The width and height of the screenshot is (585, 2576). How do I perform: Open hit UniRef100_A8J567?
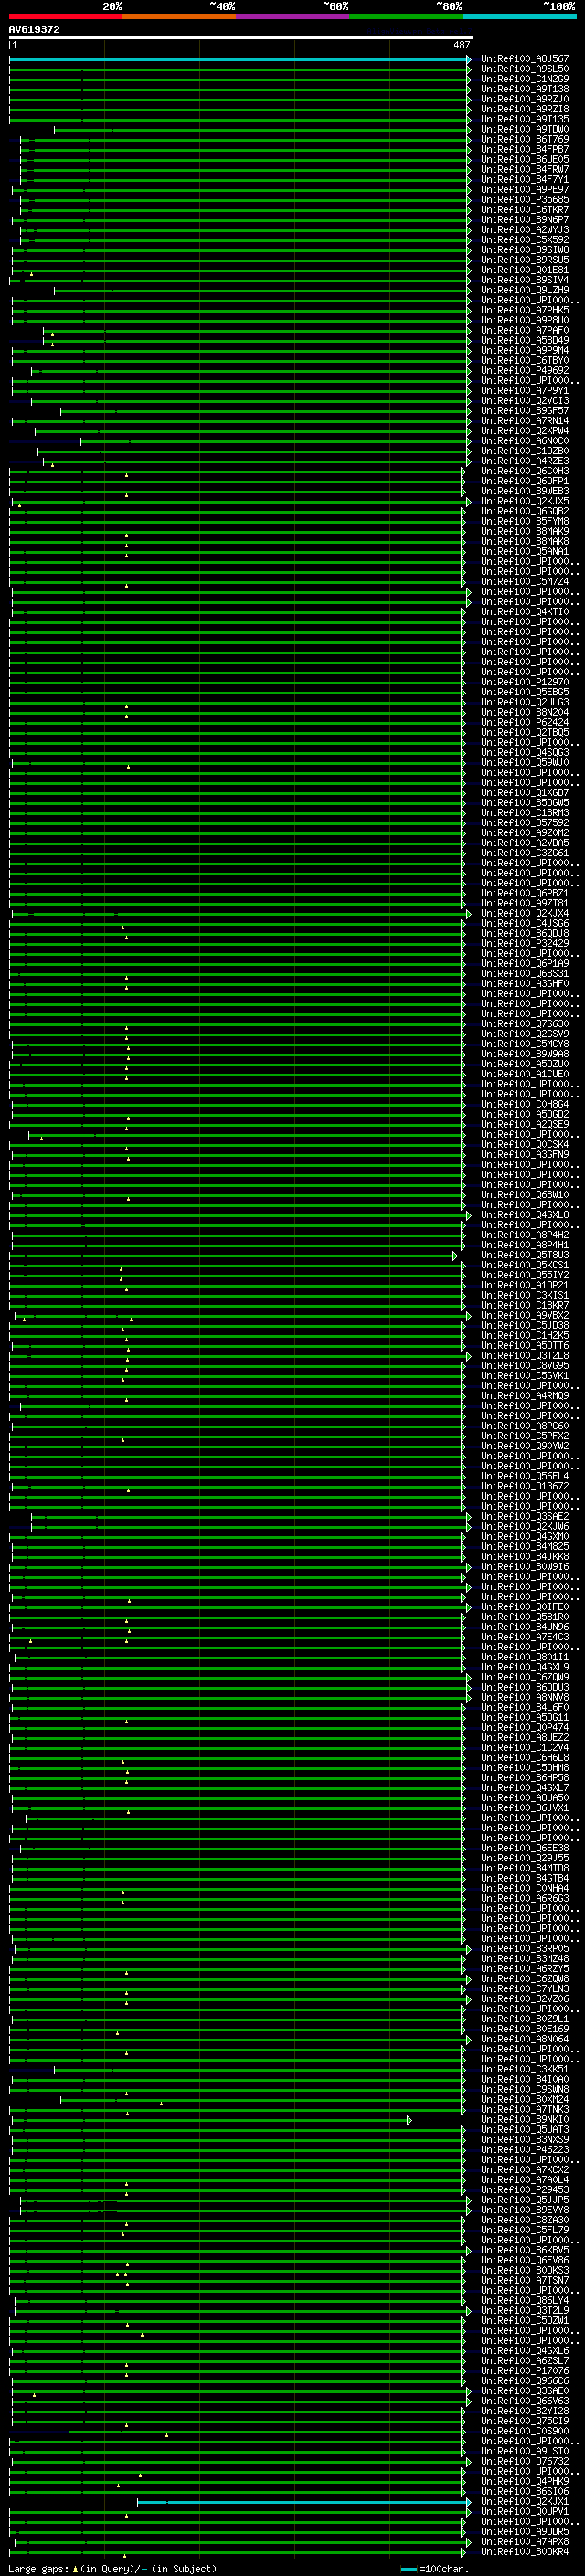coord(525,59)
